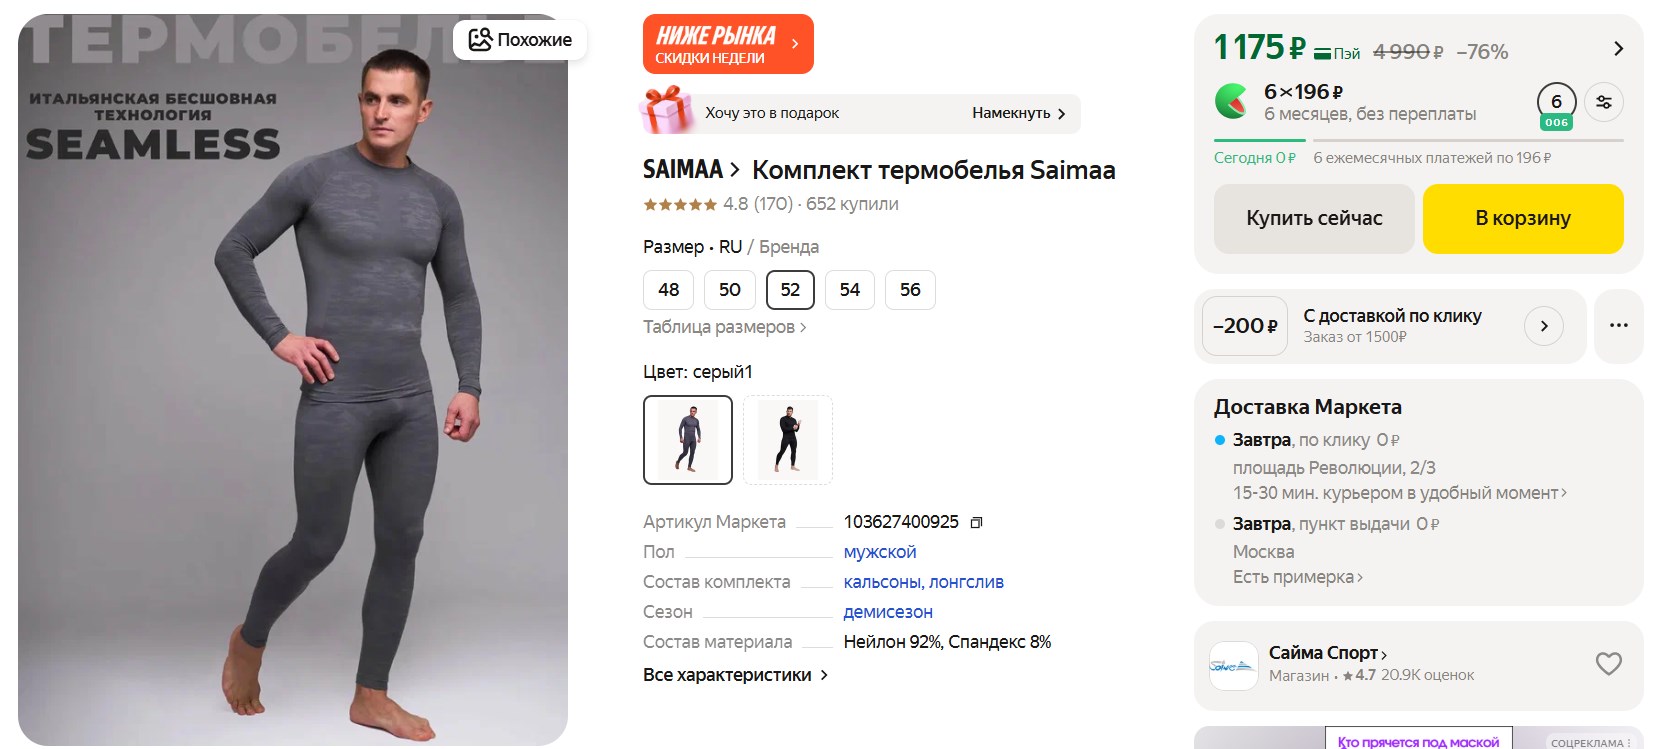
Task: Click the 6-month installment circle icon
Action: click(x=1556, y=102)
